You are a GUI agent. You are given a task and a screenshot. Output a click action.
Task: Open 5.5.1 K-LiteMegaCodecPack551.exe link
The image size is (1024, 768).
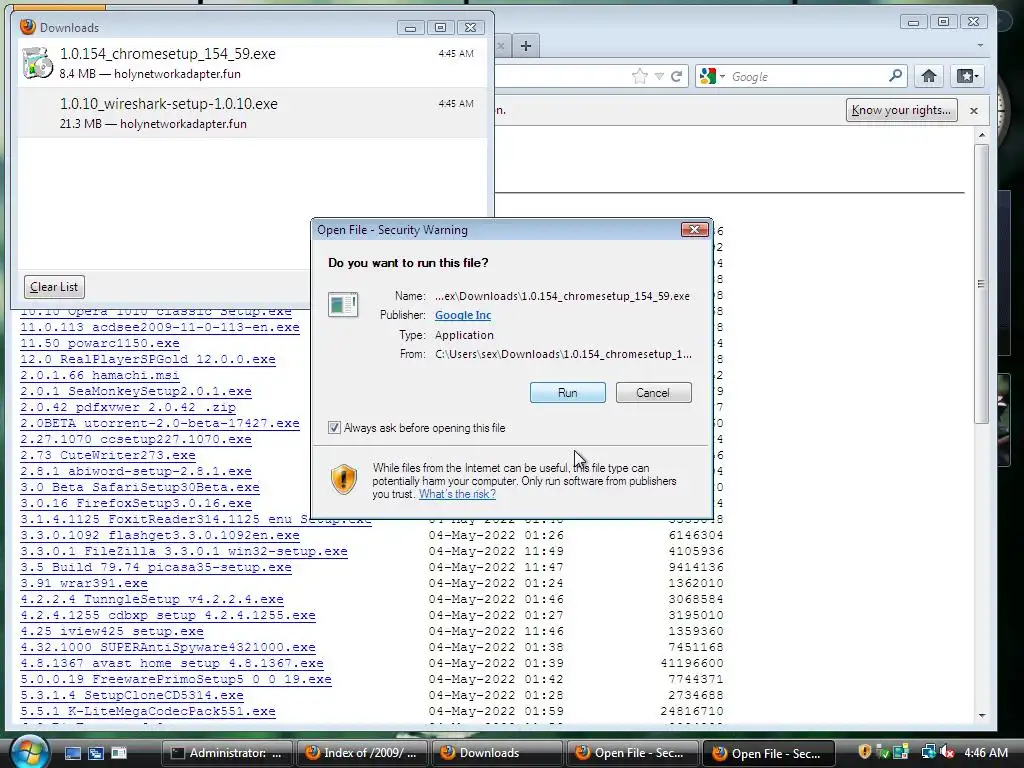tap(148, 711)
